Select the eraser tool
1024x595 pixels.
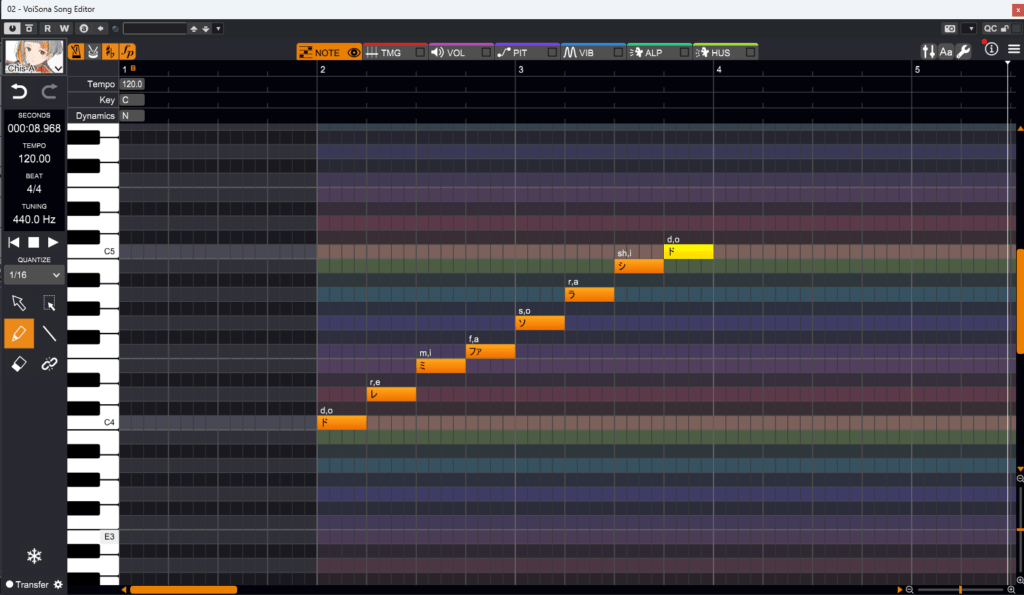(x=19, y=364)
